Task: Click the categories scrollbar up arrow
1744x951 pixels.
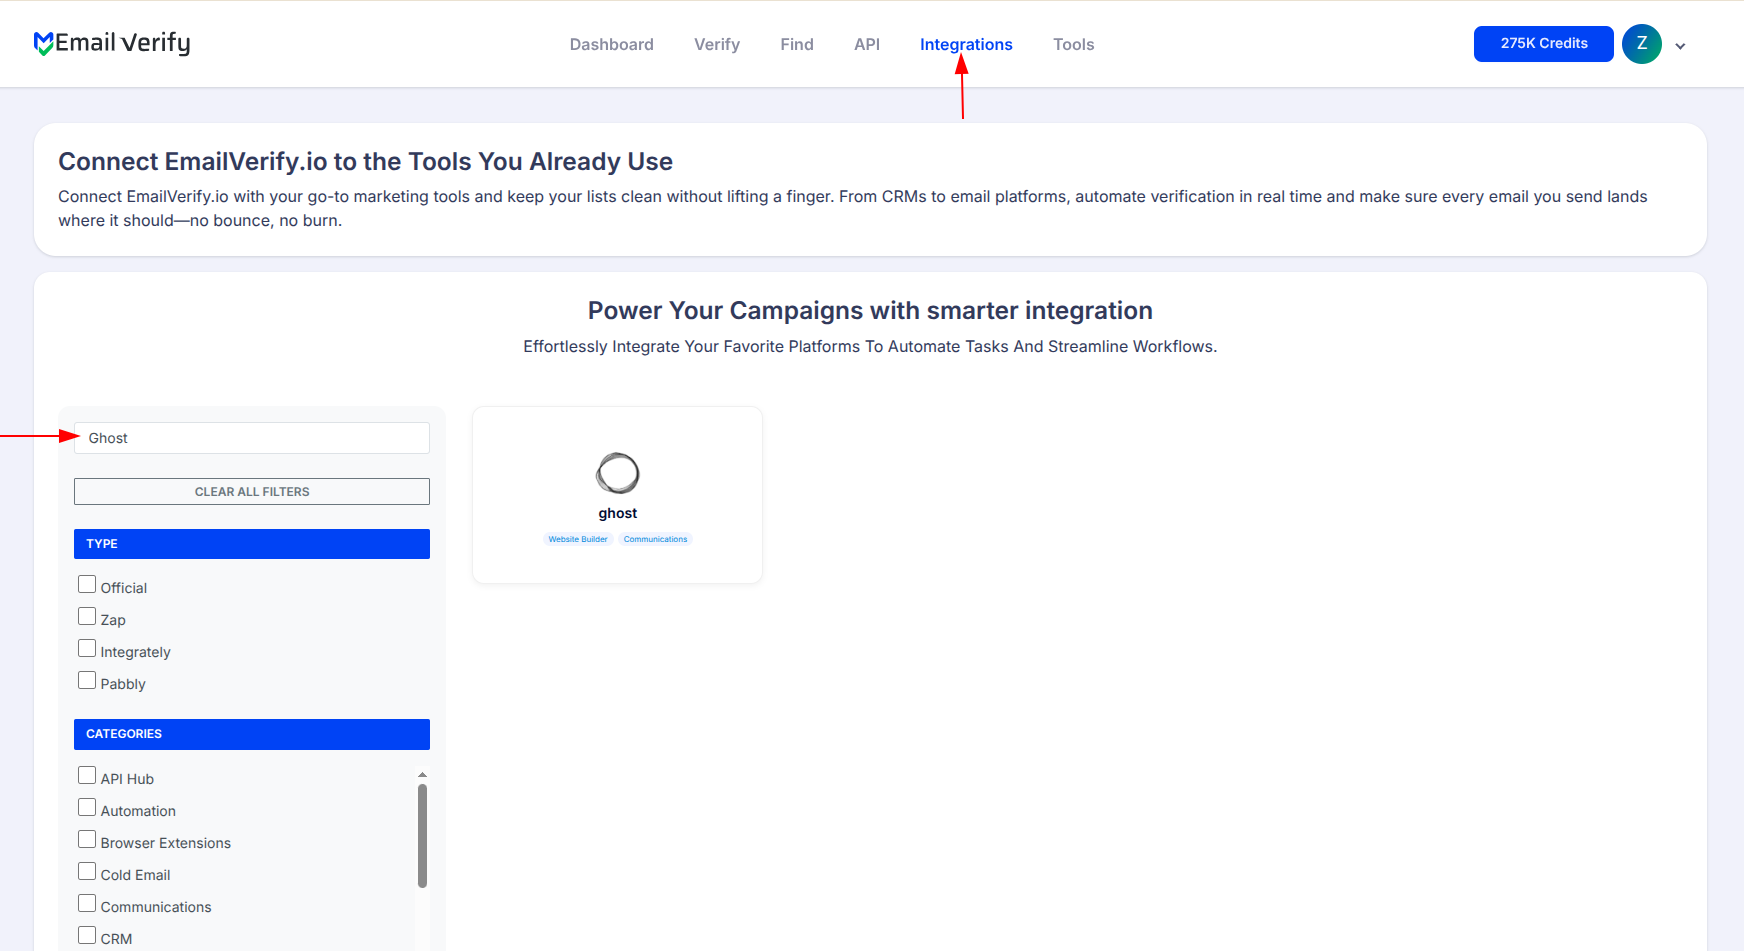Action: (x=422, y=774)
